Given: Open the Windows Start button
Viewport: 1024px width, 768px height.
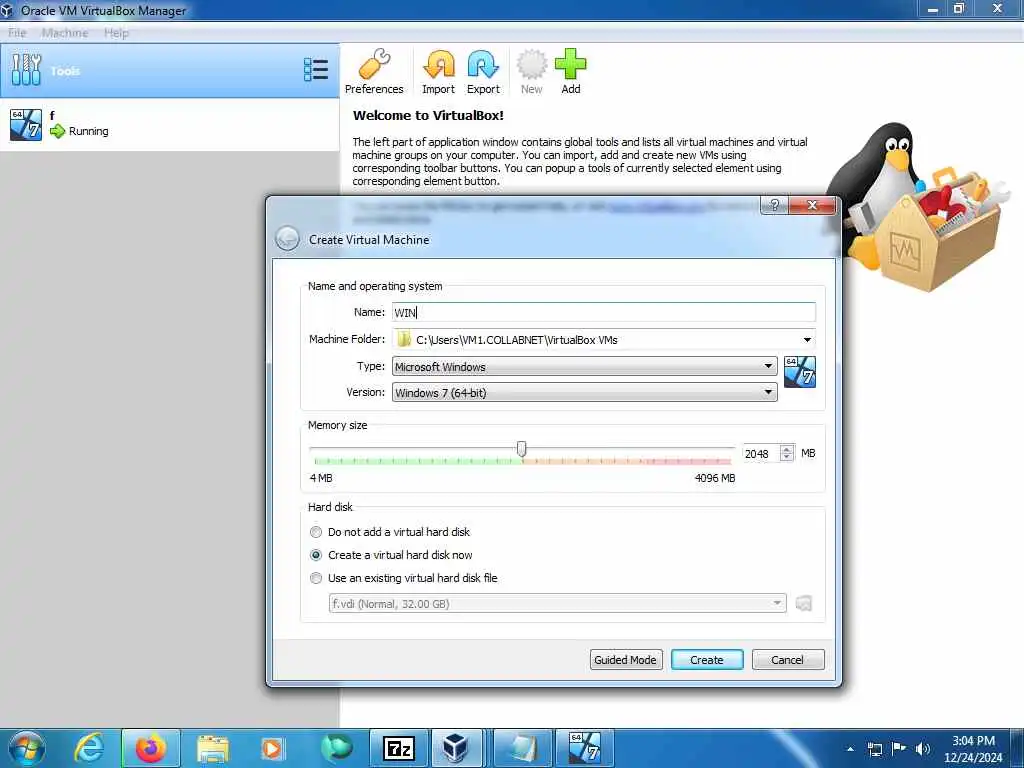Looking at the screenshot, I should 27,748.
